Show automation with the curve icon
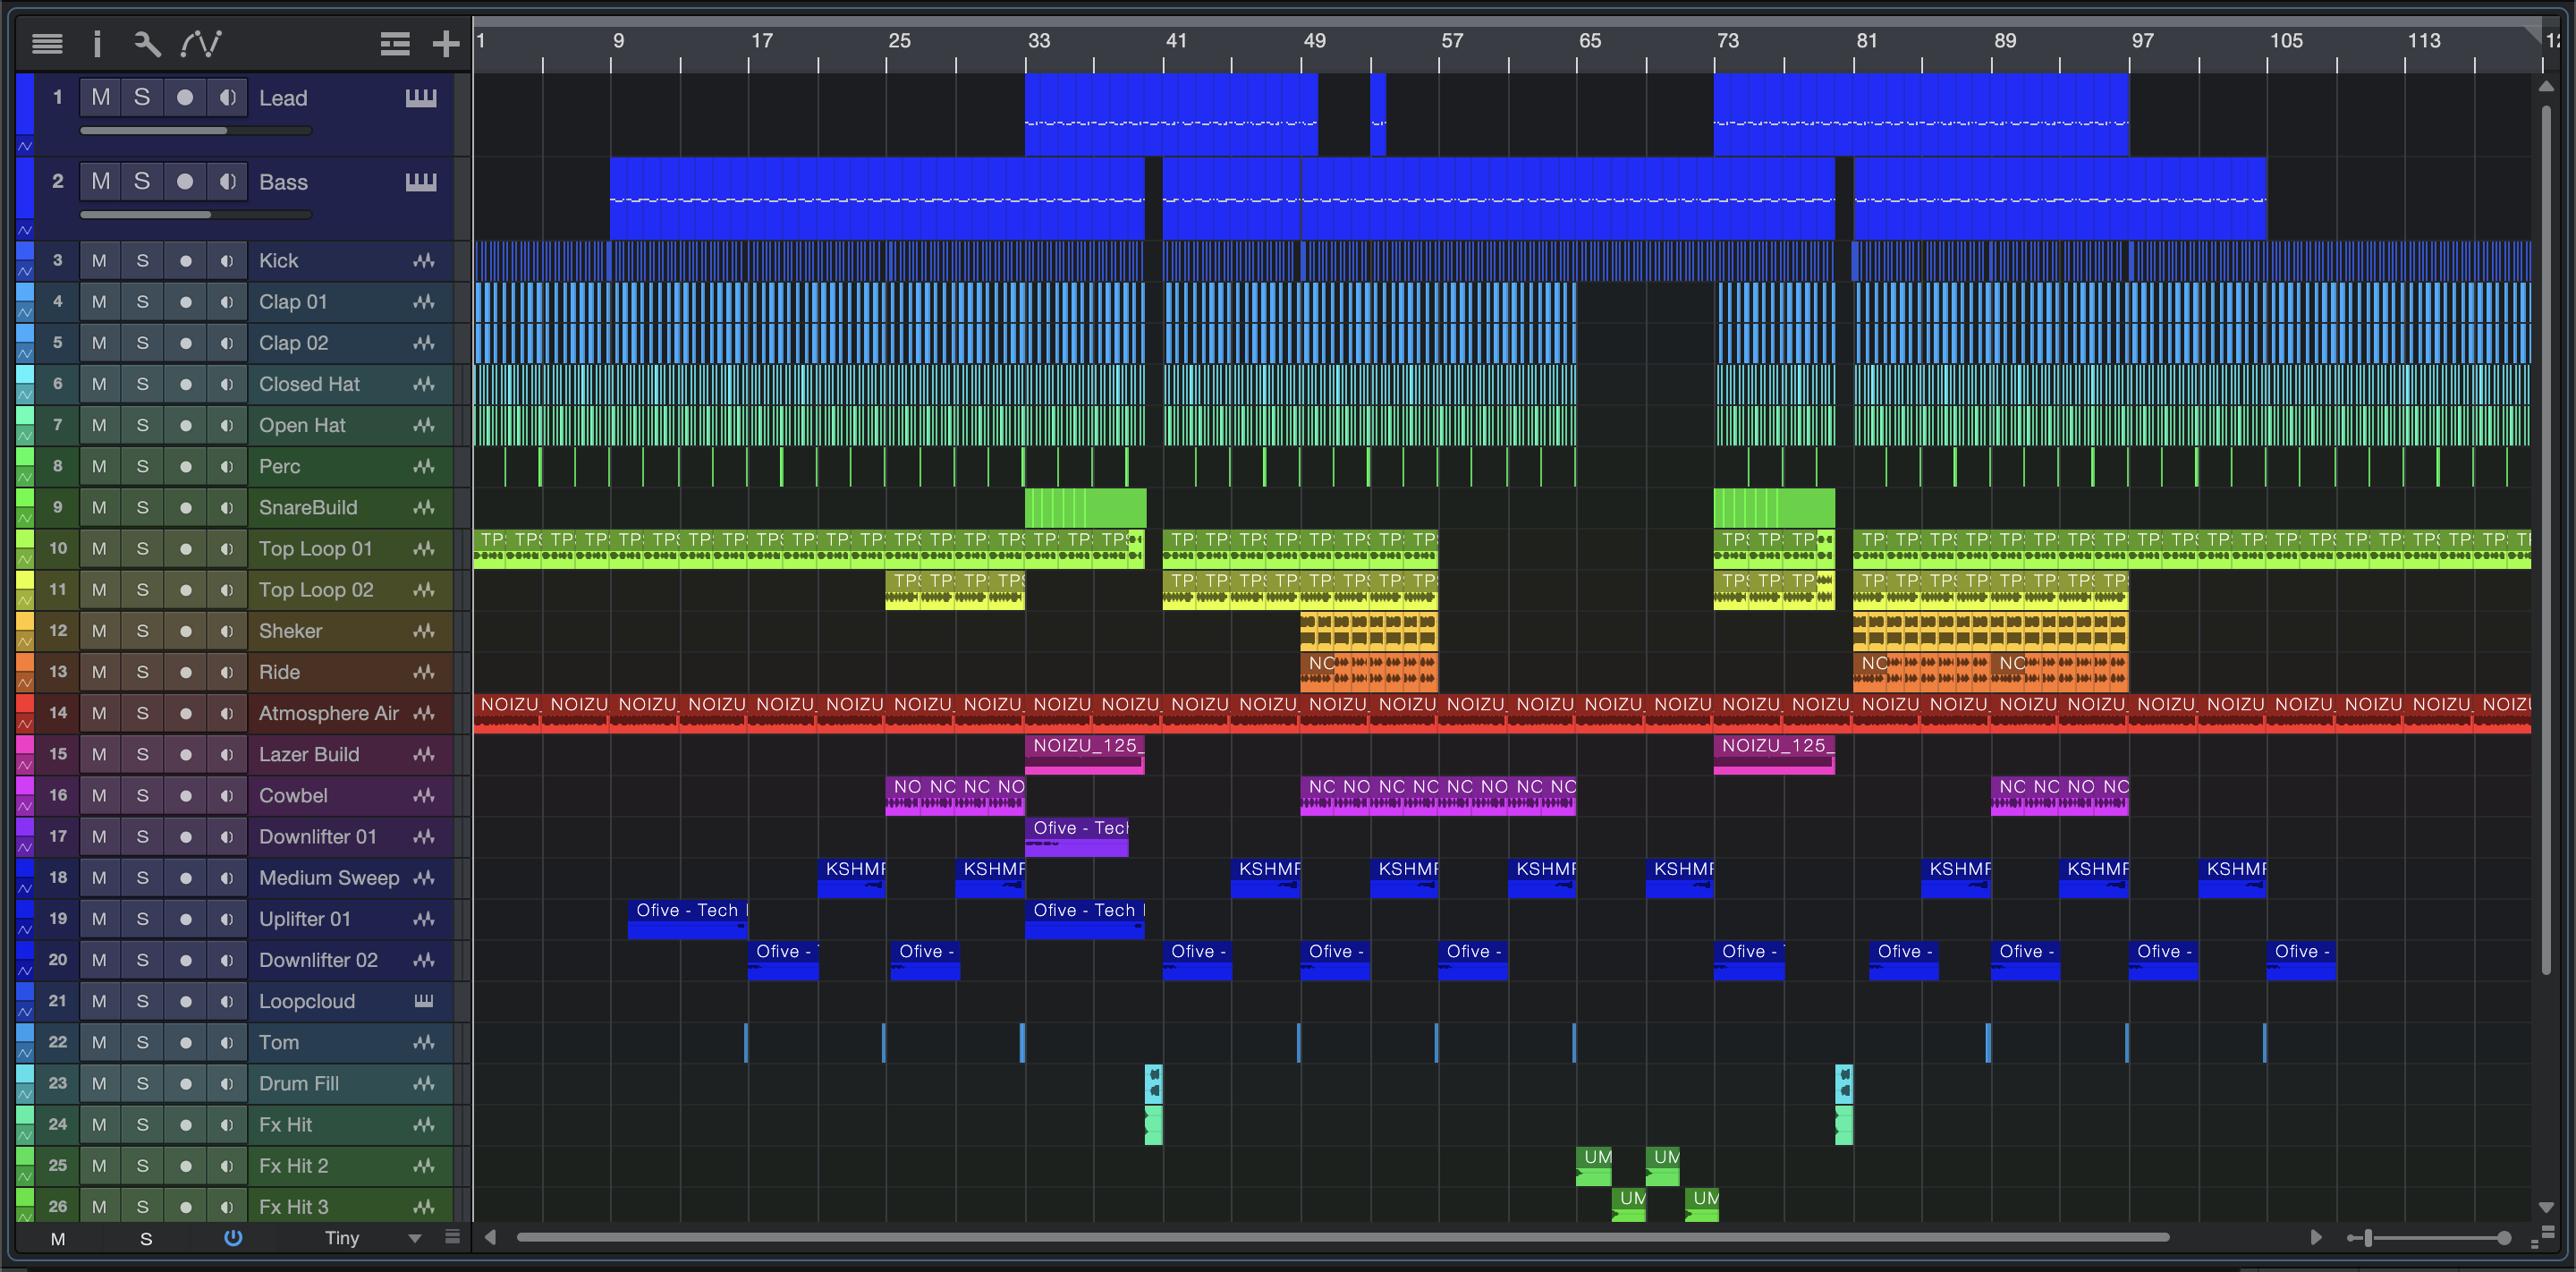The image size is (2576, 1272). (x=201, y=43)
